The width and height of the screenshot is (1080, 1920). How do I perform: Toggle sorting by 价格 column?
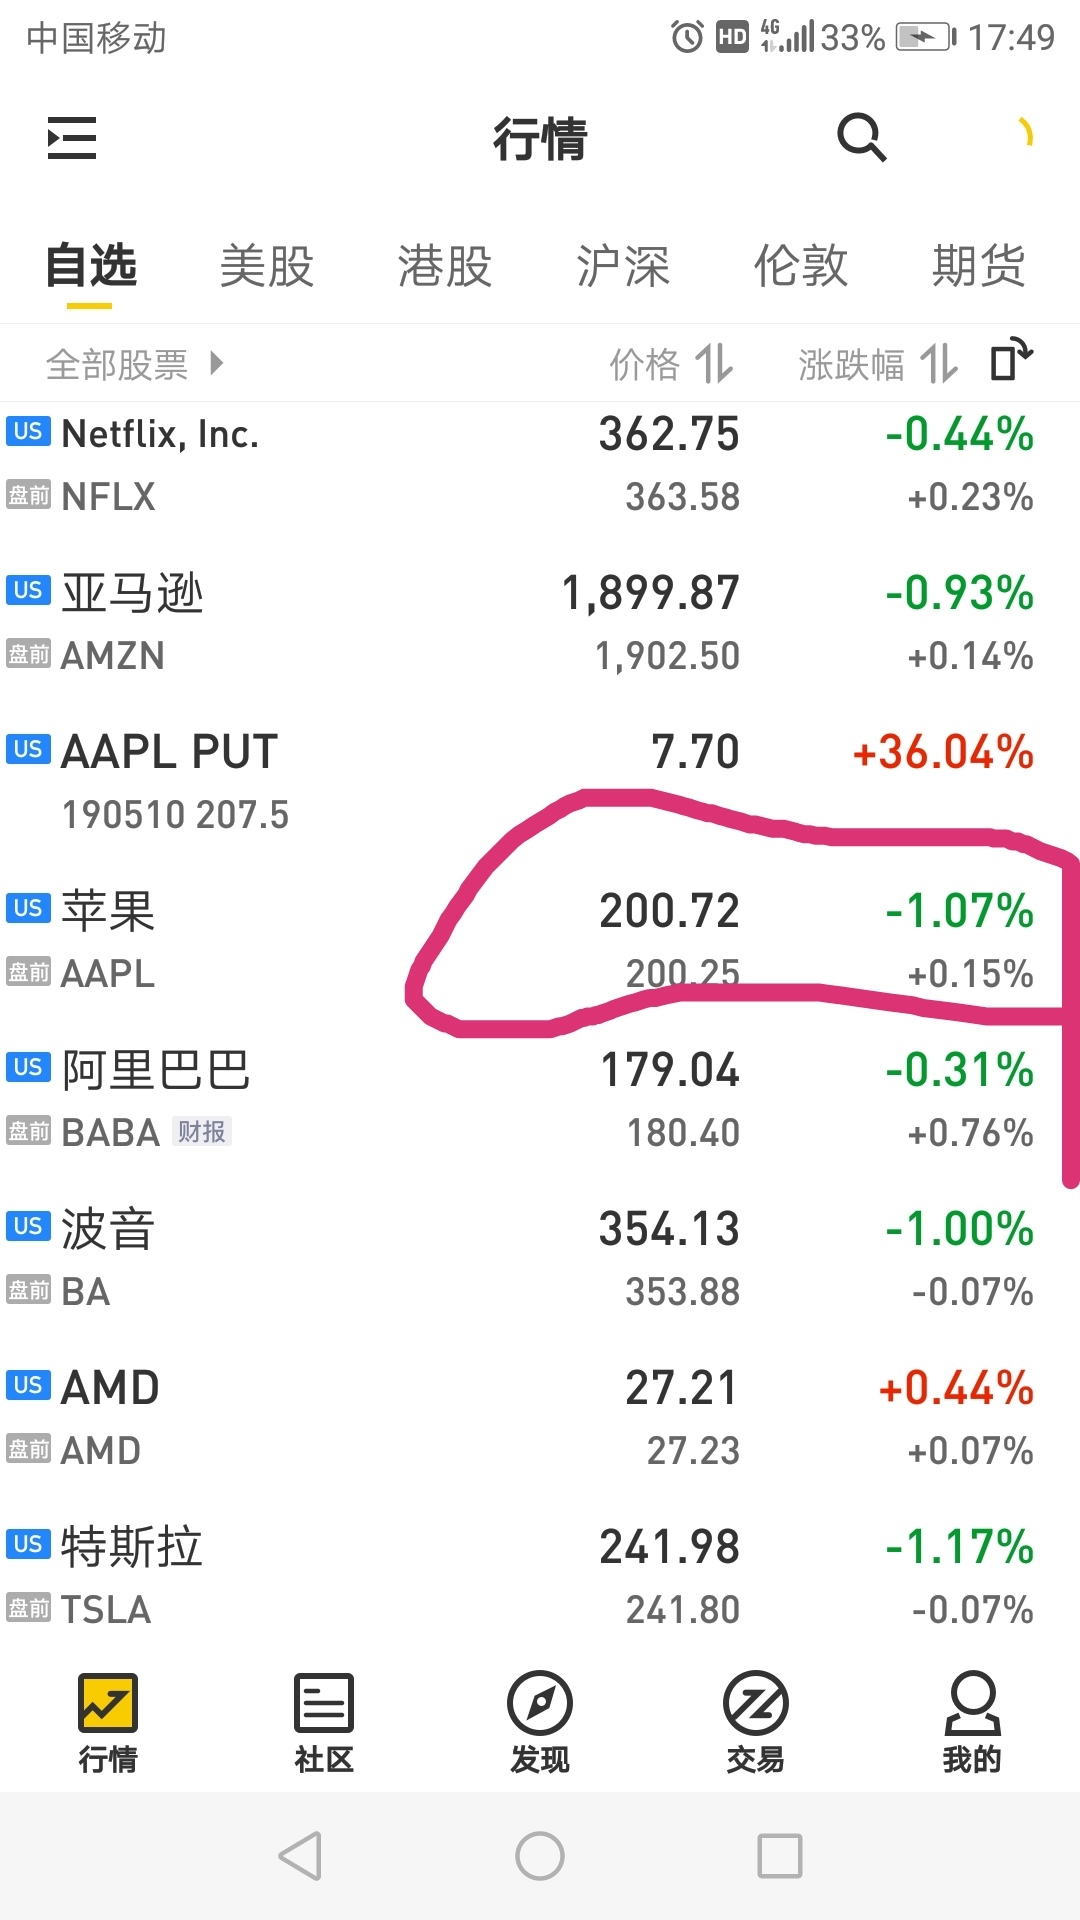coord(672,364)
